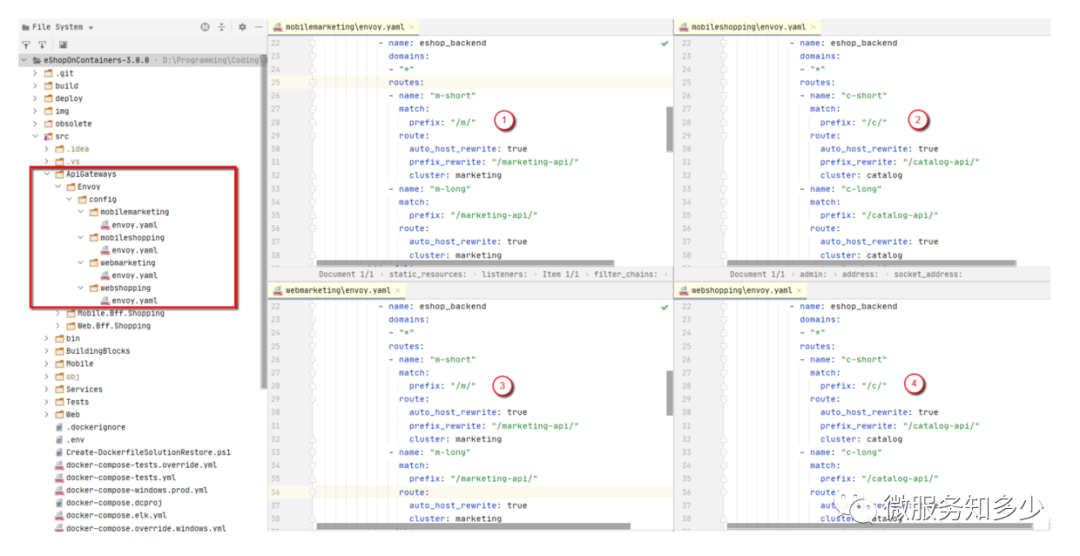Viewport: 1080px width, 556px height.
Task: Expand the Services folder arrow
Action: pyautogui.click(x=47, y=389)
